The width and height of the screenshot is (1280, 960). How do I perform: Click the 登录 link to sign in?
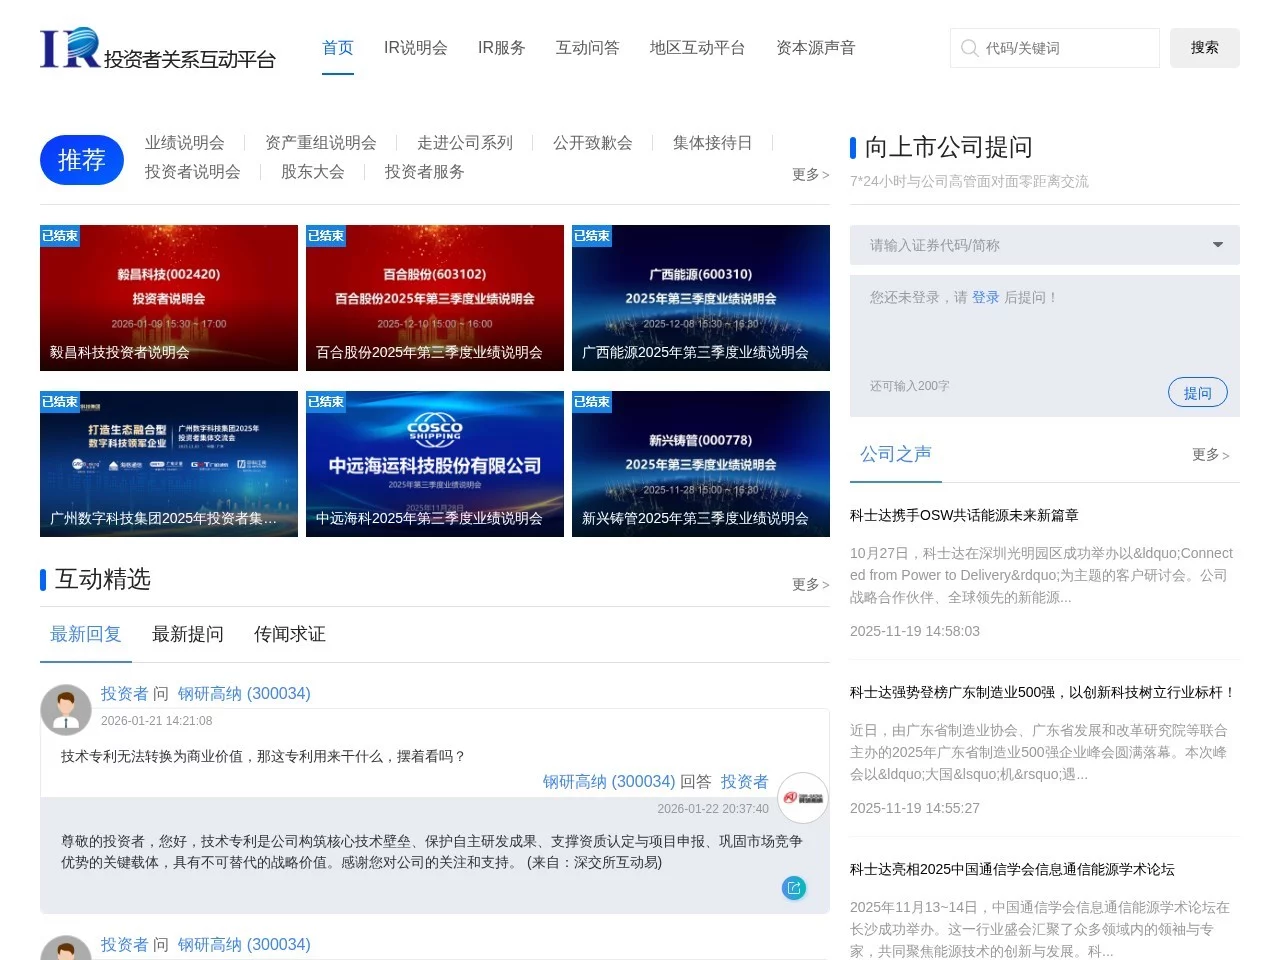tap(986, 297)
